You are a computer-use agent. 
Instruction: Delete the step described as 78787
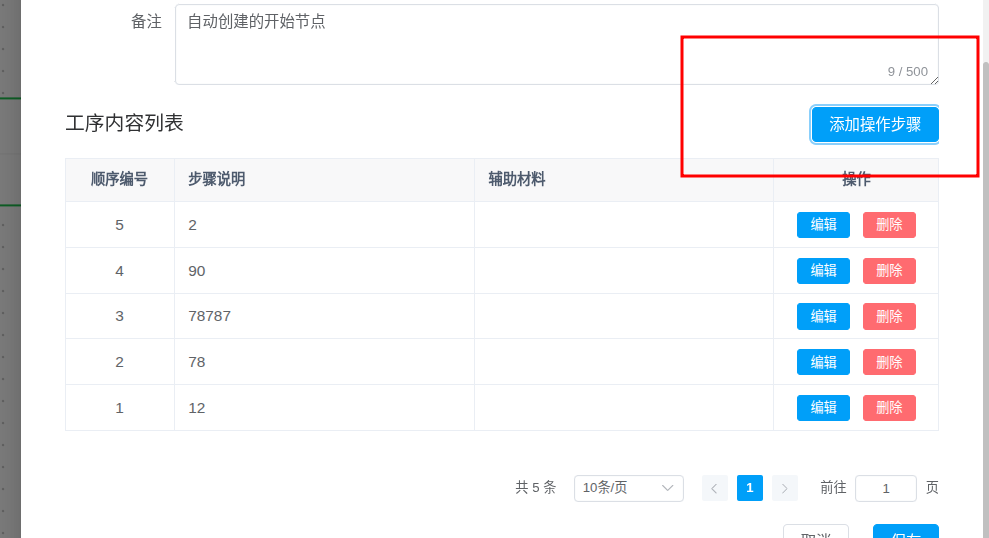(889, 317)
